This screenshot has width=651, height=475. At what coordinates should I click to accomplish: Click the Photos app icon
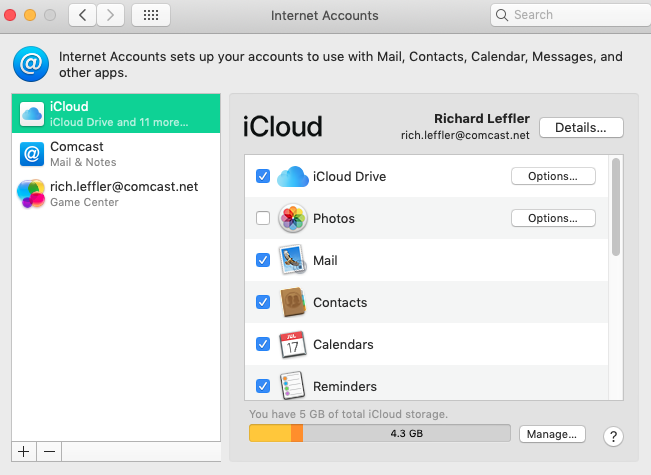tap(292, 219)
